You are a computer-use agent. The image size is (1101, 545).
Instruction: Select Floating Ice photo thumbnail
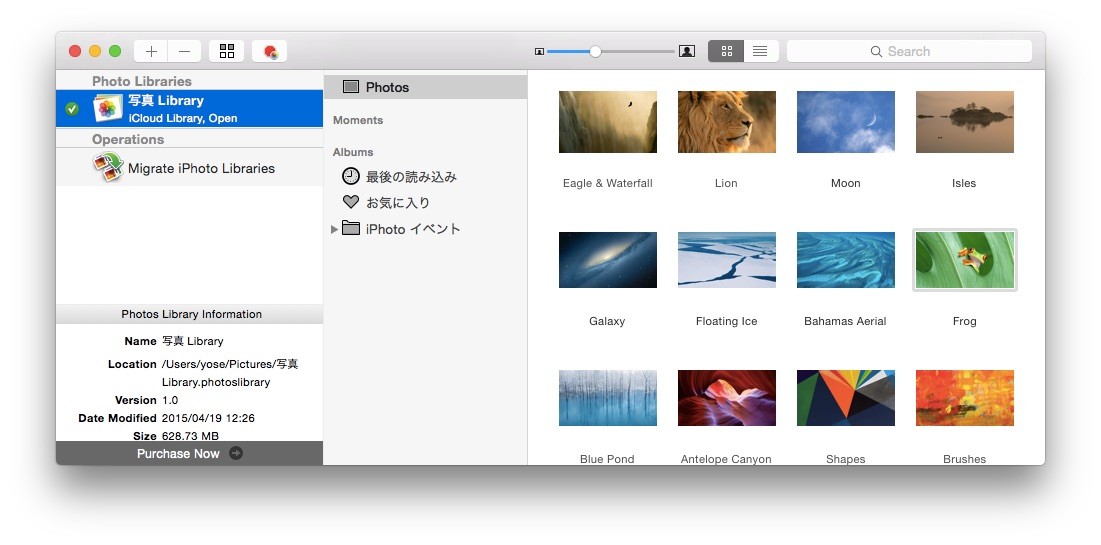click(x=727, y=260)
